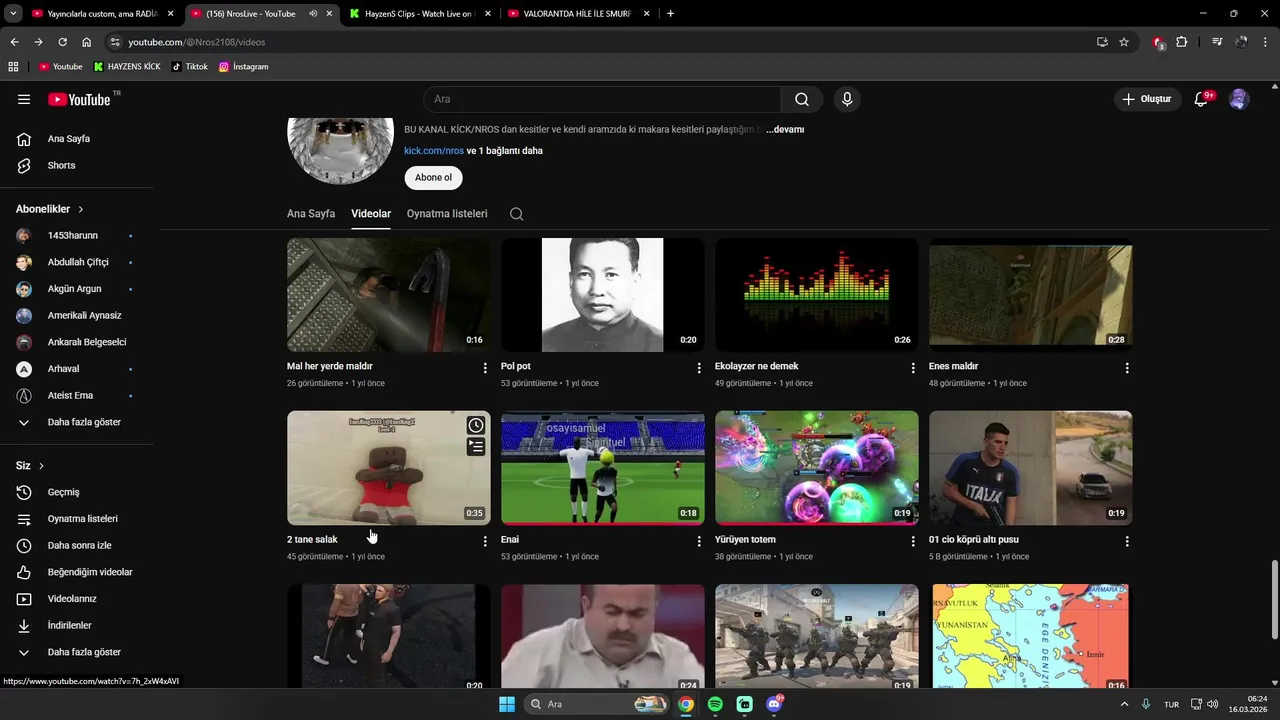Bookmark this page with the star
The height and width of the screenshot is (720, 1280).
1124,42
